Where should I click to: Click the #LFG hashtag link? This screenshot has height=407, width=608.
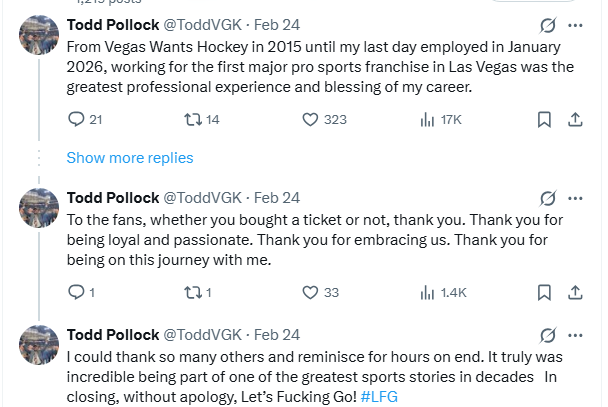point(379,397)
